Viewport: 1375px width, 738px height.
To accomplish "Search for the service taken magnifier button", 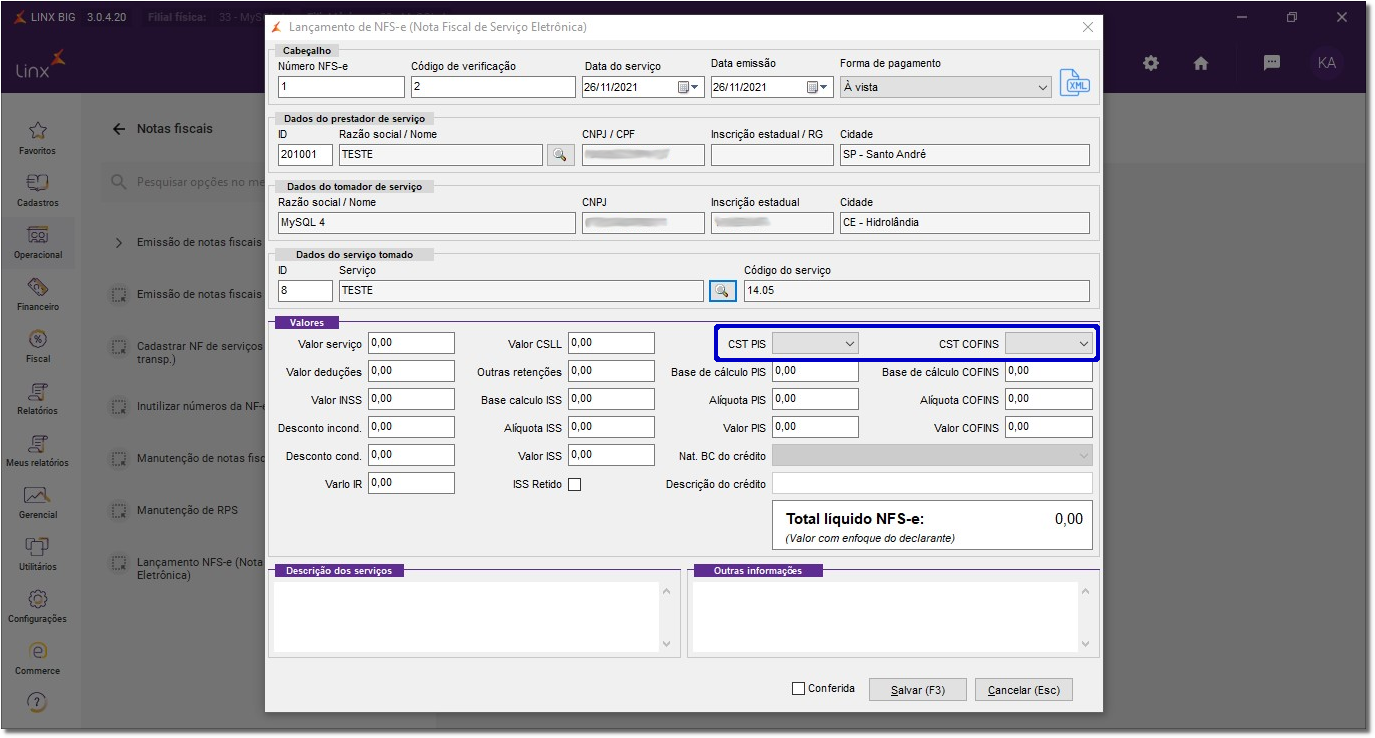I will click(722, 291).
